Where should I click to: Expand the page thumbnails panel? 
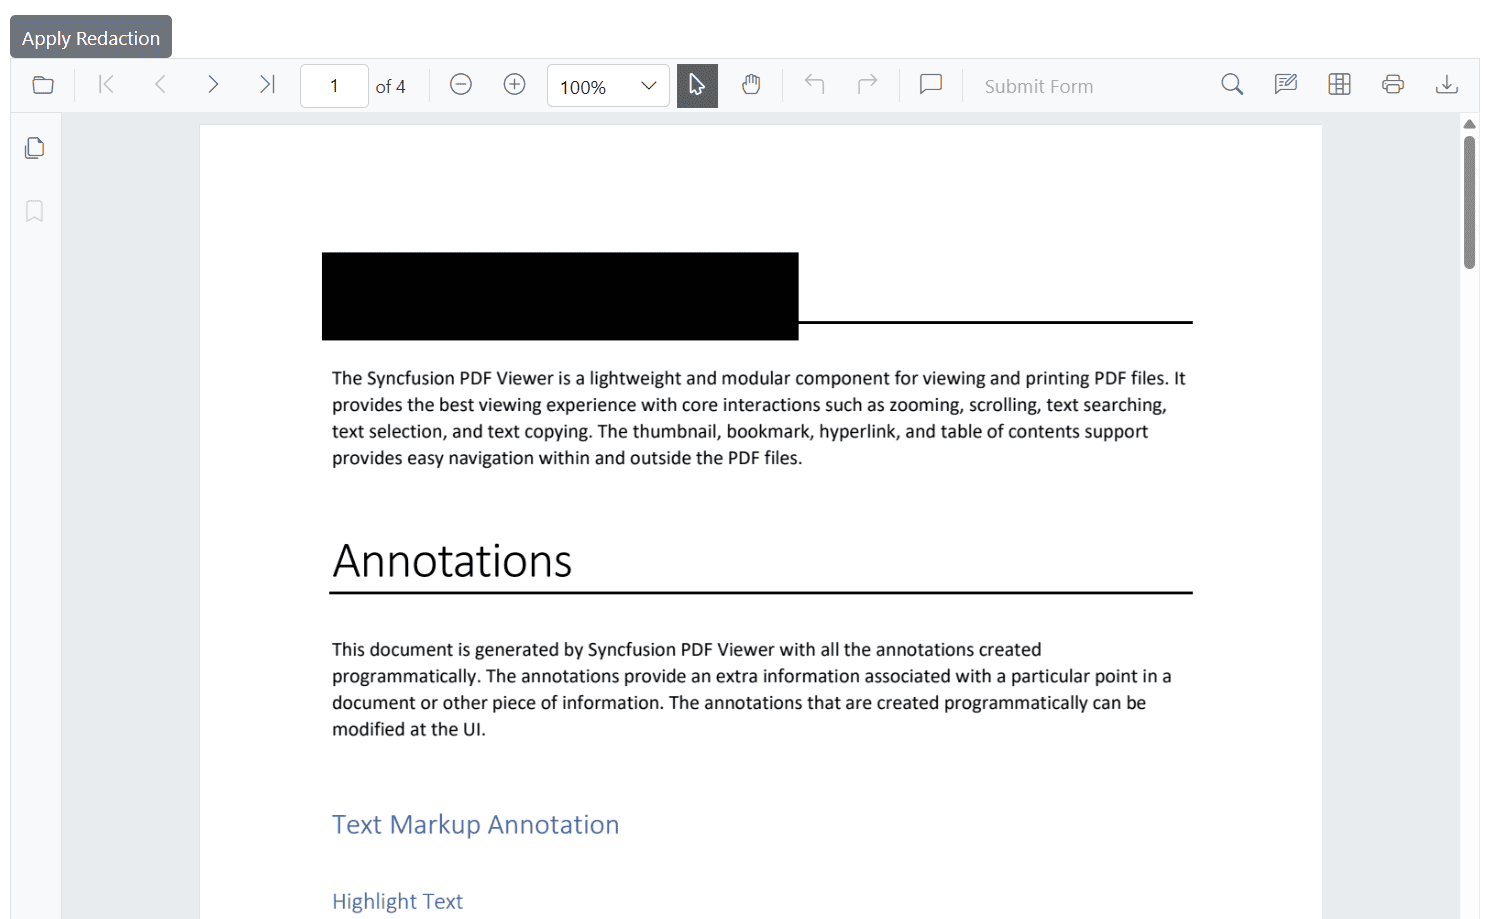point(34,147)
